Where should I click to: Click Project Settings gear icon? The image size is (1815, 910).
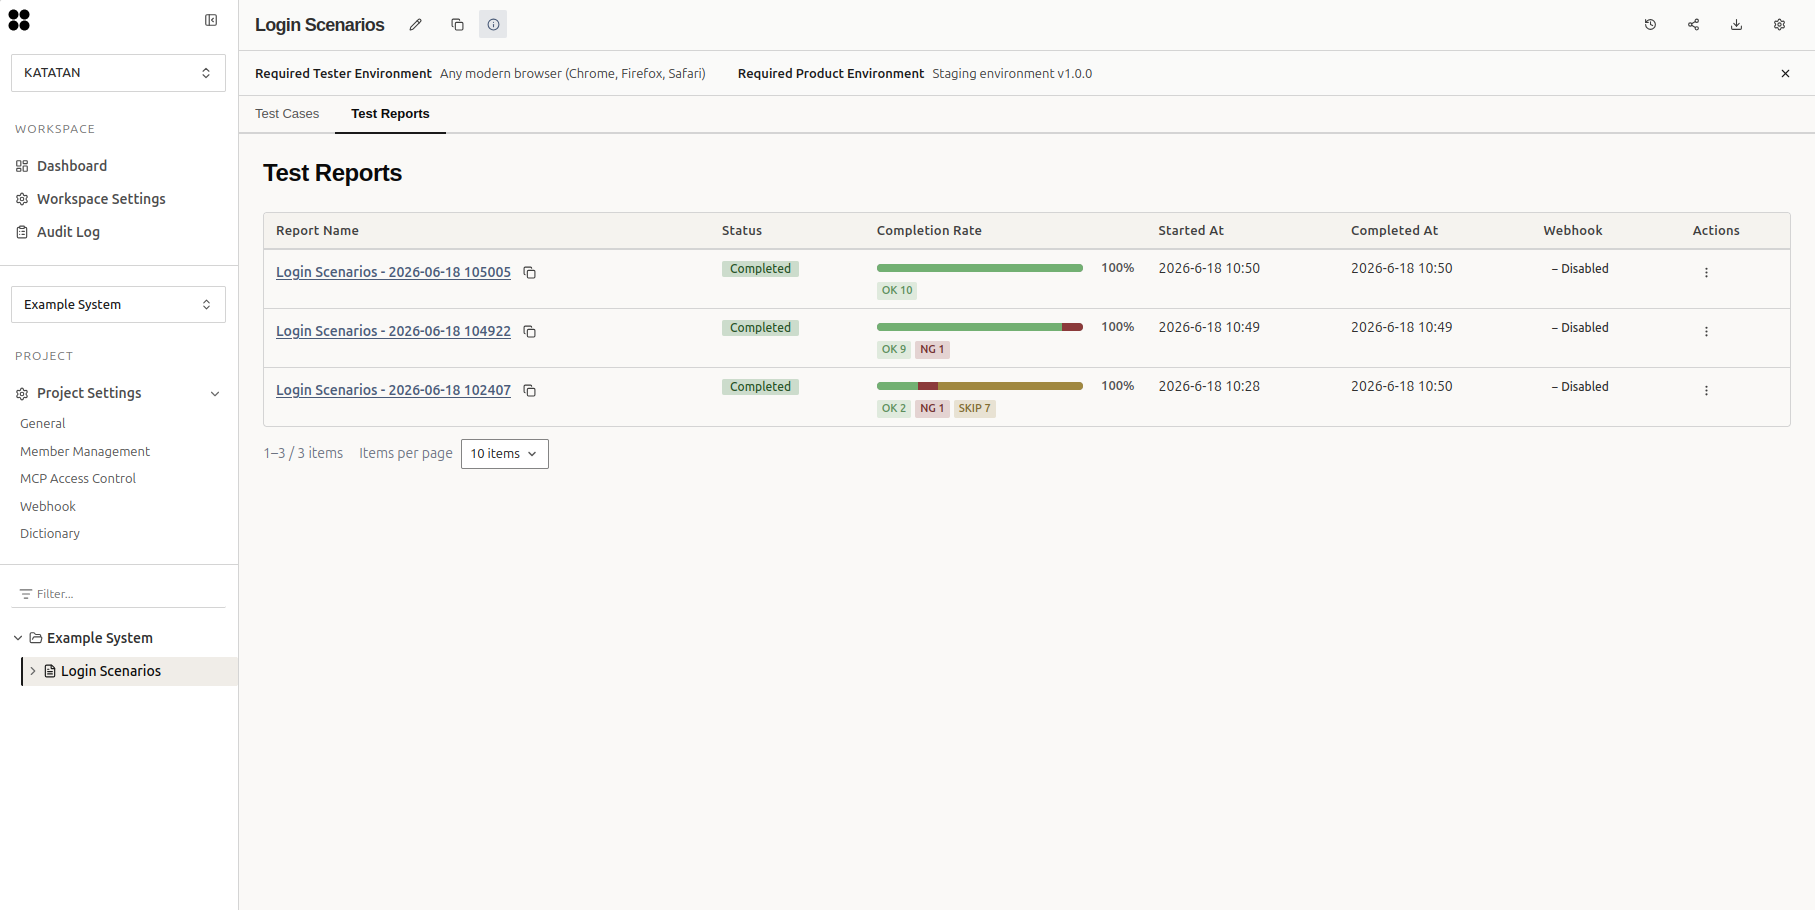click(22, 393)
